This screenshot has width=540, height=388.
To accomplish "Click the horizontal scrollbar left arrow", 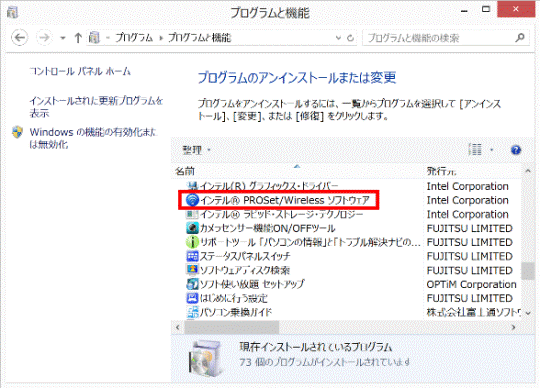I will (x=178, y=327).
